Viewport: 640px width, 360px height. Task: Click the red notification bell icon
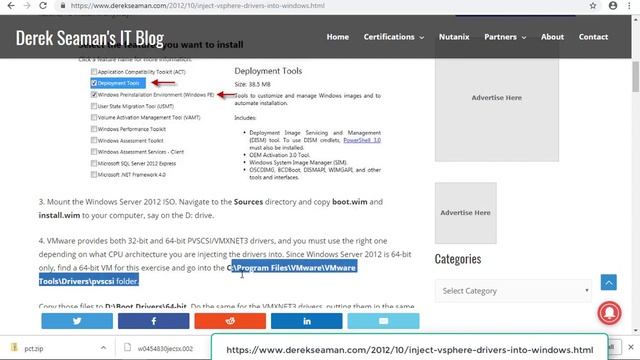[609, 313]
